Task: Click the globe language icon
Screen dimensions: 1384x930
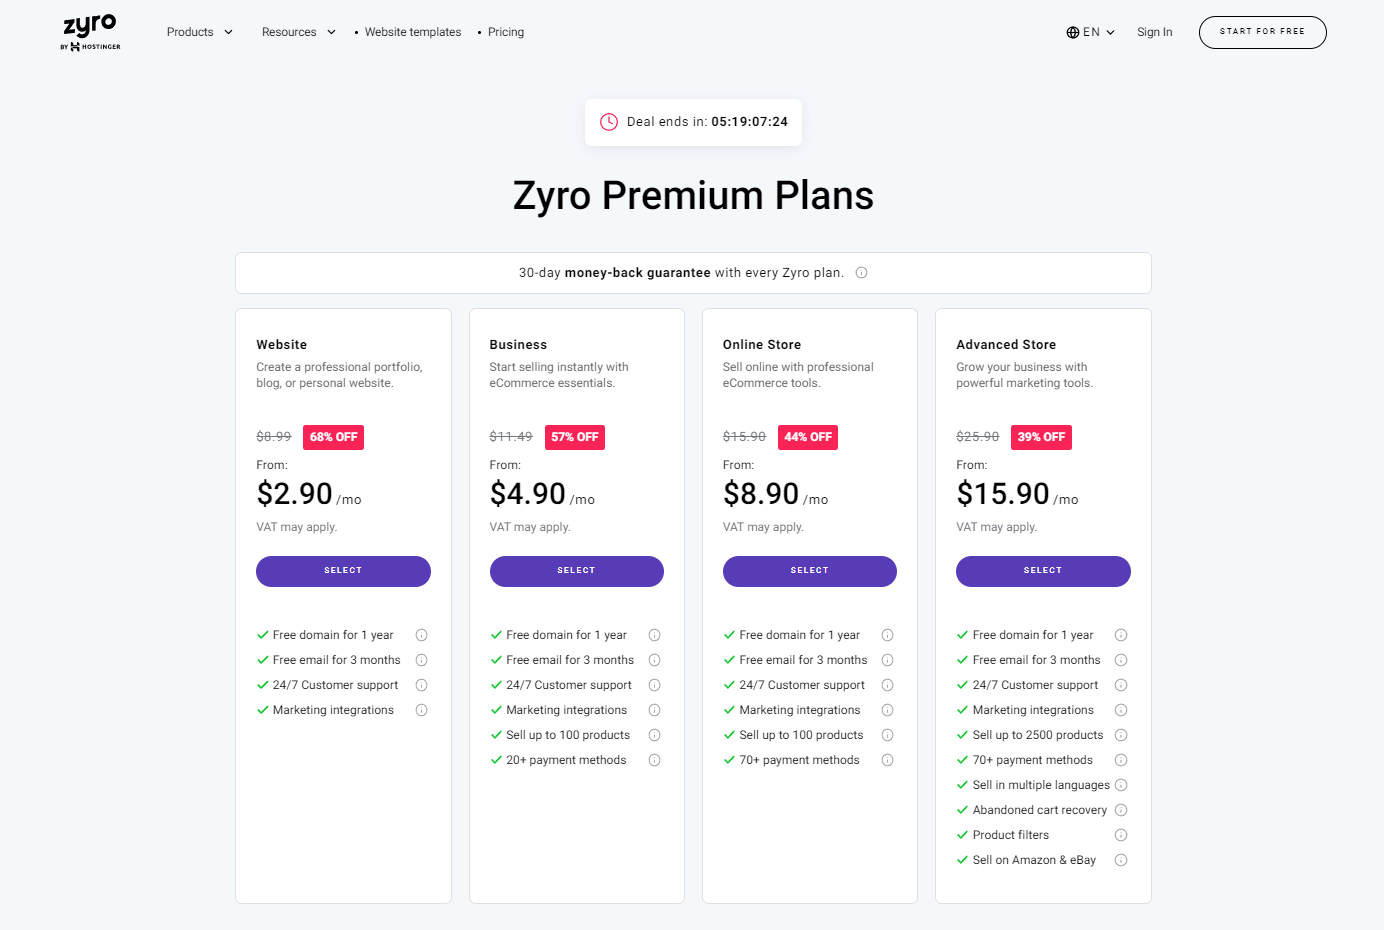Action: tap(1073, 32)
